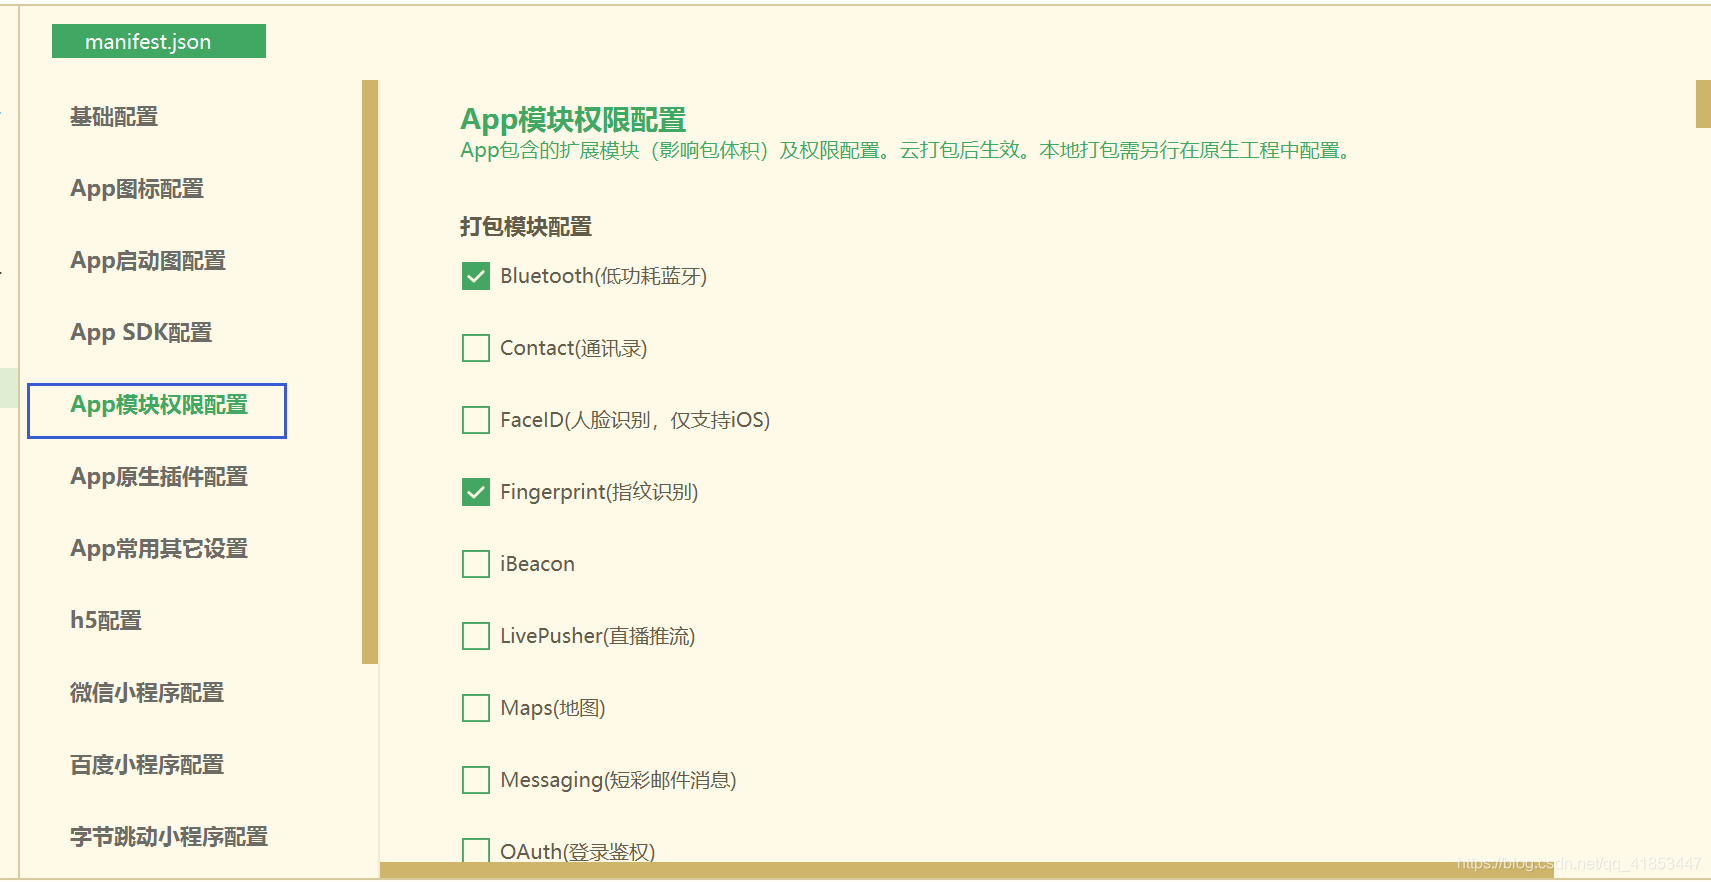Open the 基础配置 section
This screenshot has height=882, width=1711.
pos(114,117)
